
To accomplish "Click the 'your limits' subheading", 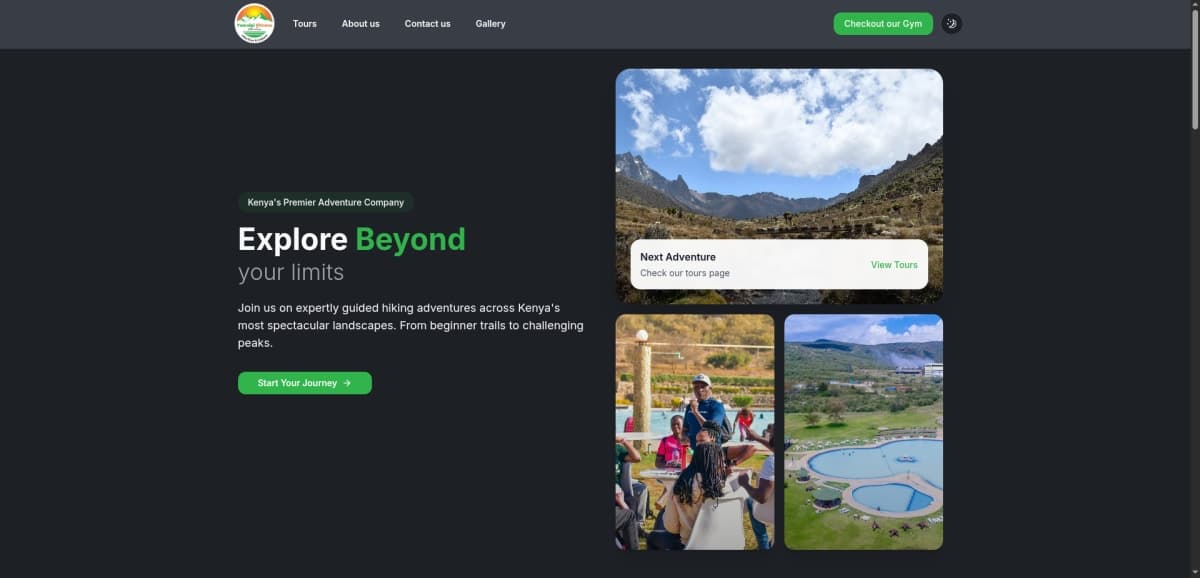I will point(290,272).
